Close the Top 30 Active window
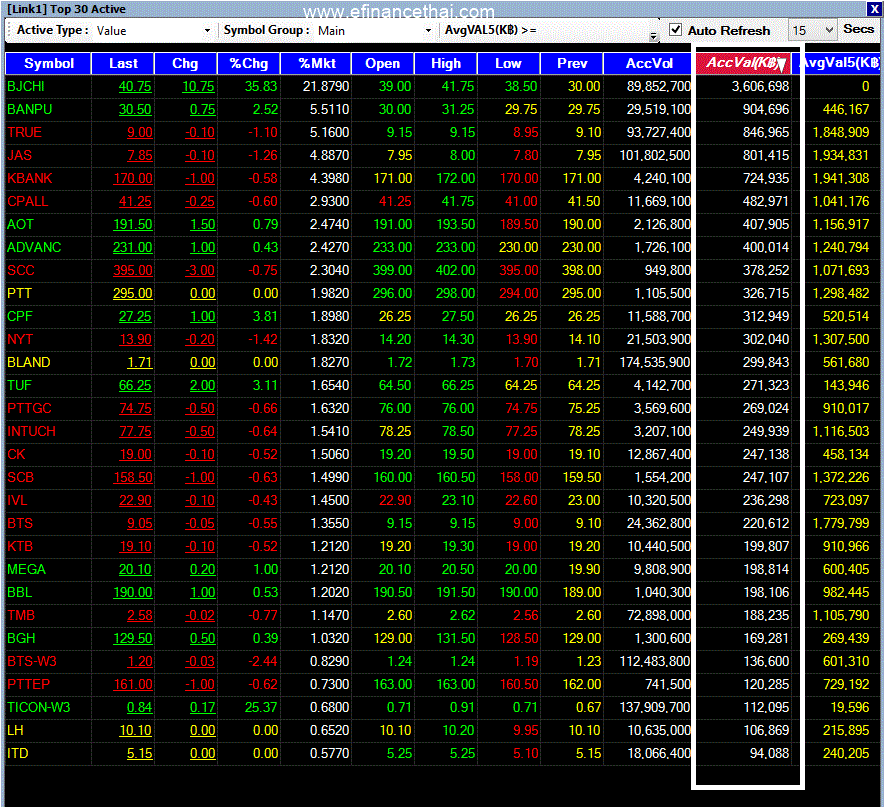This screenshot has width=885, height=807. [x=874, y=9]
